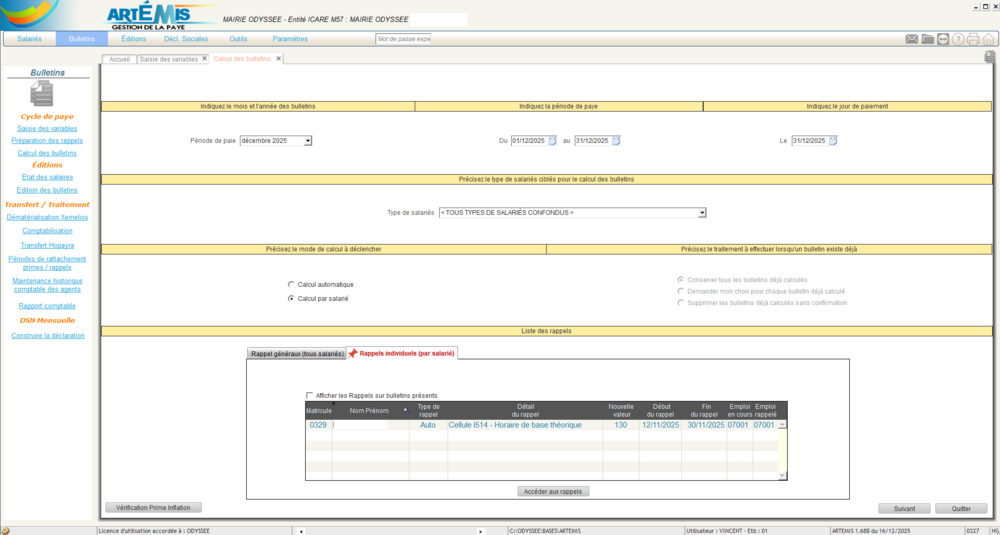Open the mail envelope icon in toolbar
The image size is (1000, 535).
click(x=912, y=39)
